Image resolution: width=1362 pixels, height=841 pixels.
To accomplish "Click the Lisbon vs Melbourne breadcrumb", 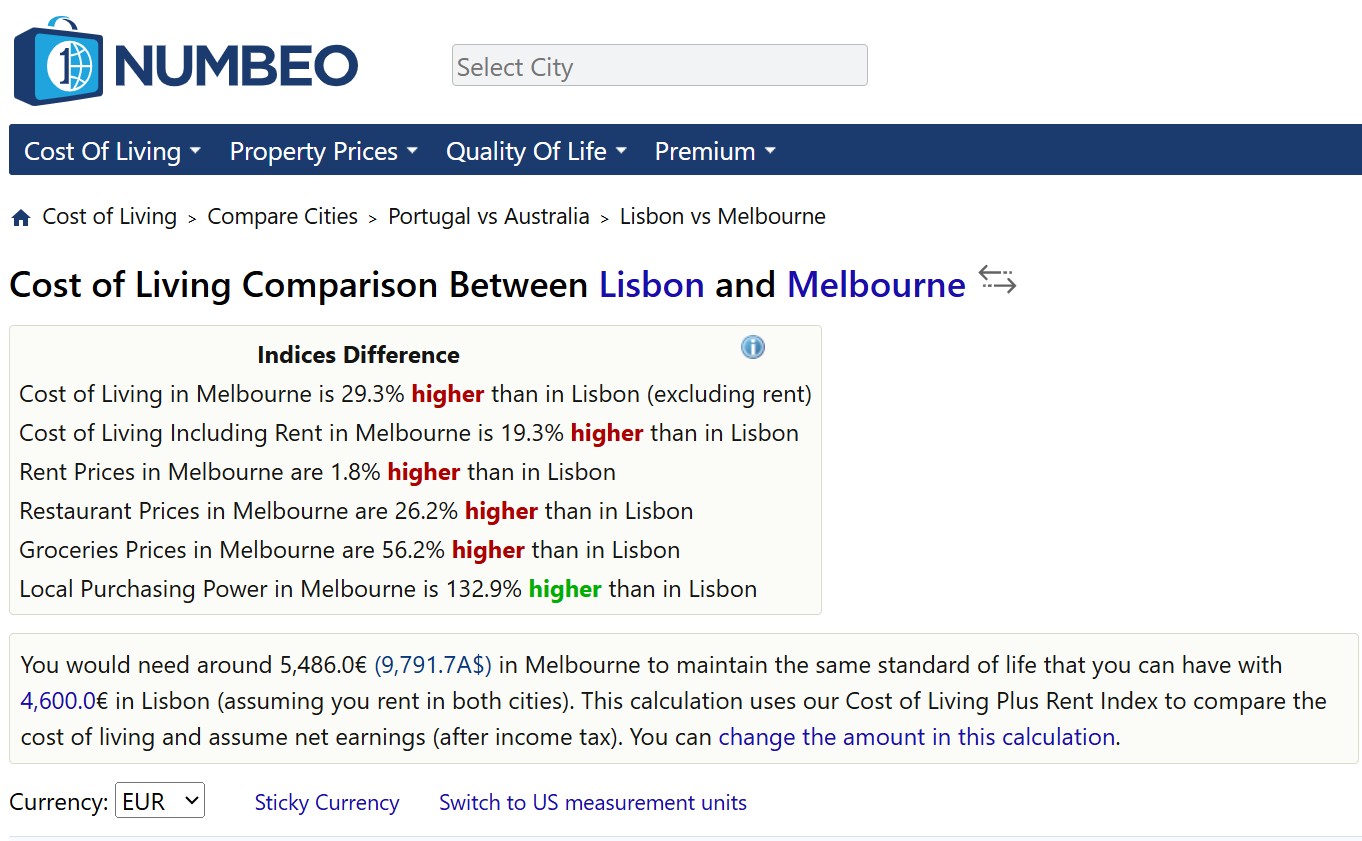I will point(722,217).
